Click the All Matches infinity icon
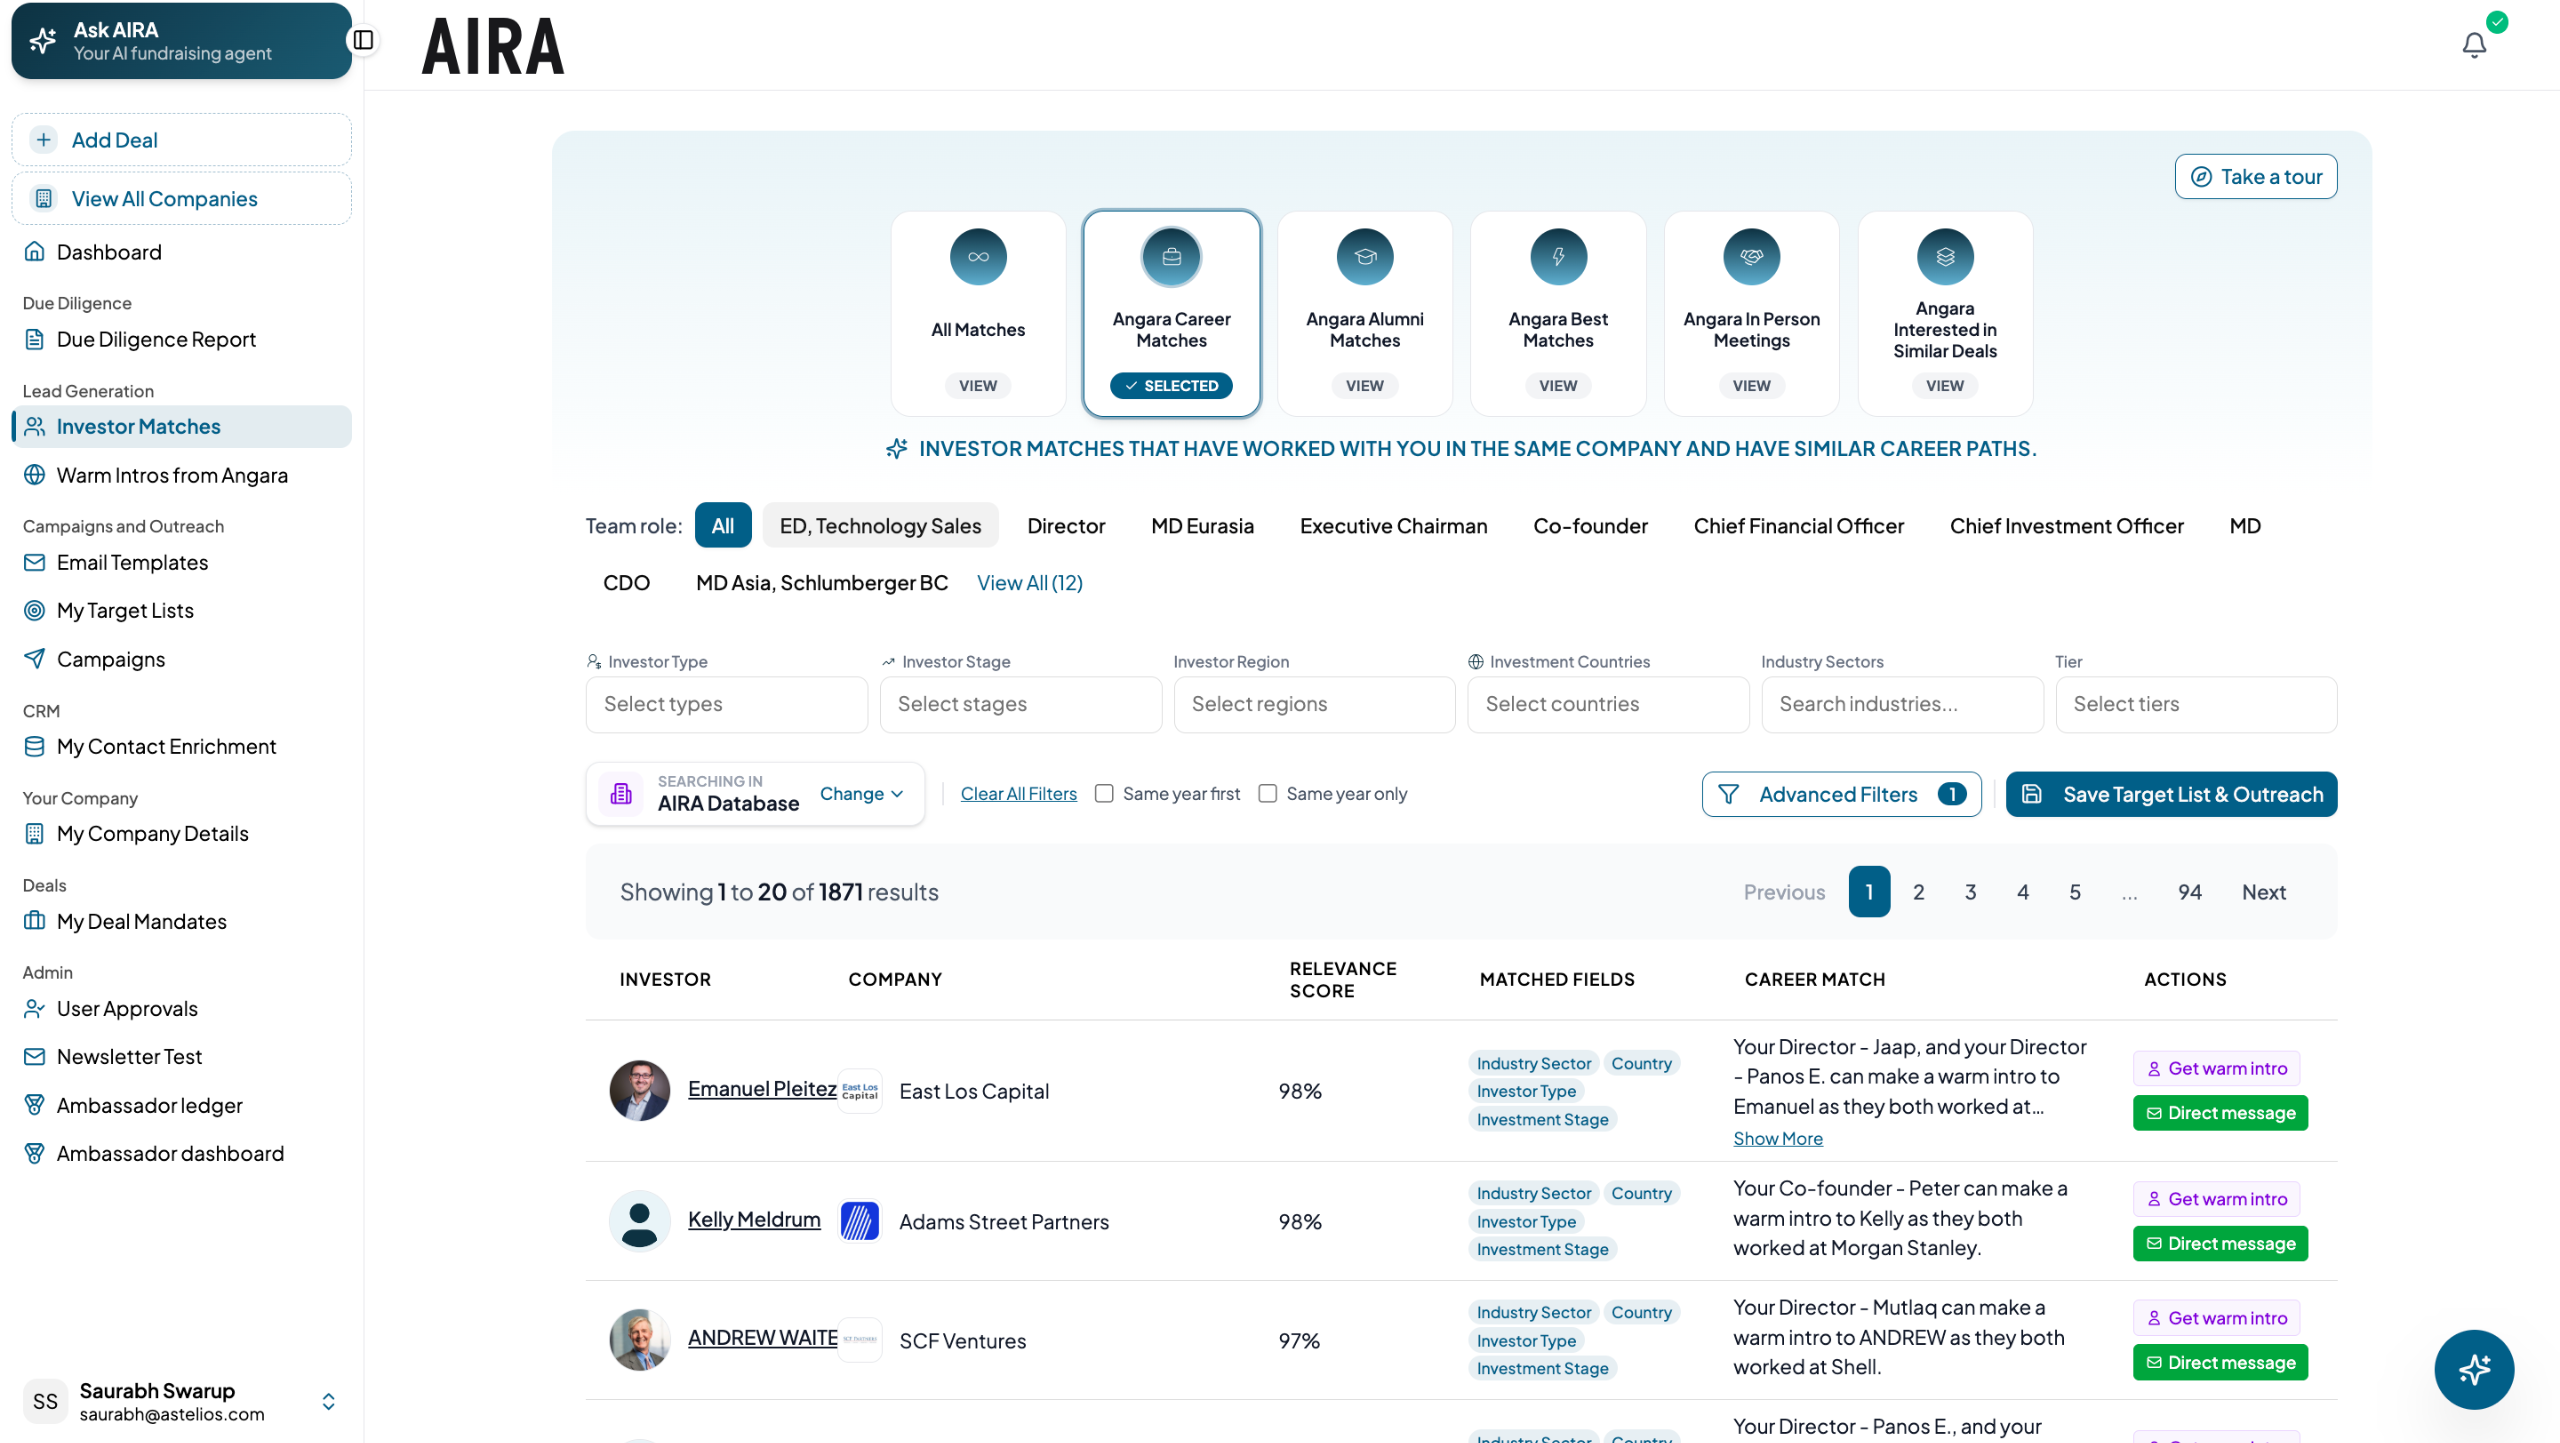2560x1443 pixels. (978, 257)
